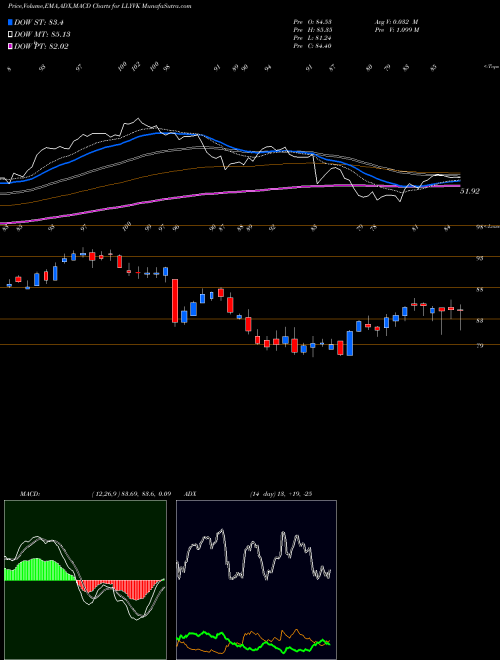The width and height of the screenshot is (500, 660).
Task: Click the 'Pre C: 84.40' close value
Action: pos(312,46)
